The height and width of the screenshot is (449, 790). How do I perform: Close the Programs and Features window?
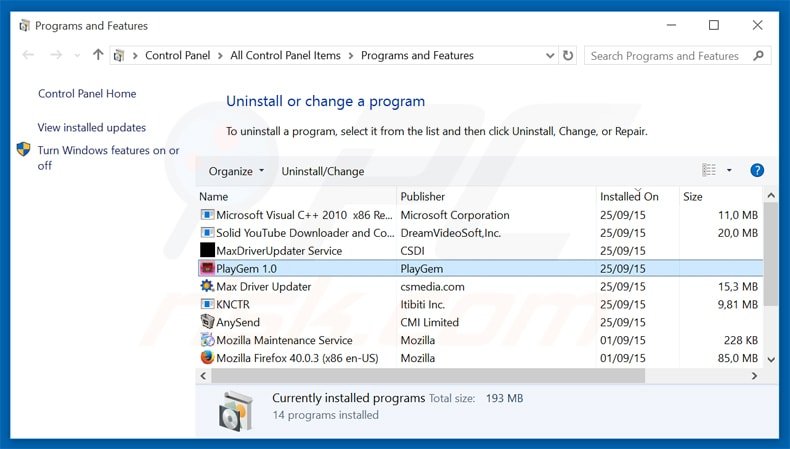click(x=757, y=25)
